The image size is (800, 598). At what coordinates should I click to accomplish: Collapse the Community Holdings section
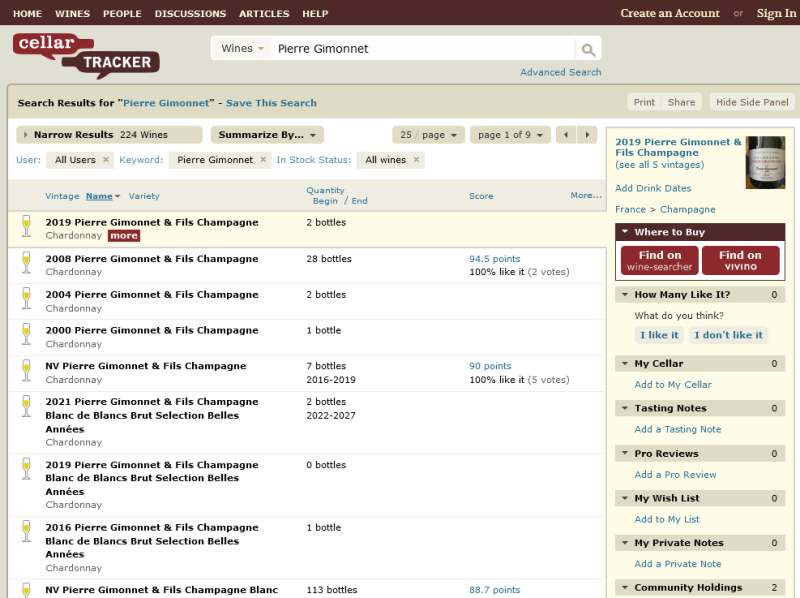625,587
